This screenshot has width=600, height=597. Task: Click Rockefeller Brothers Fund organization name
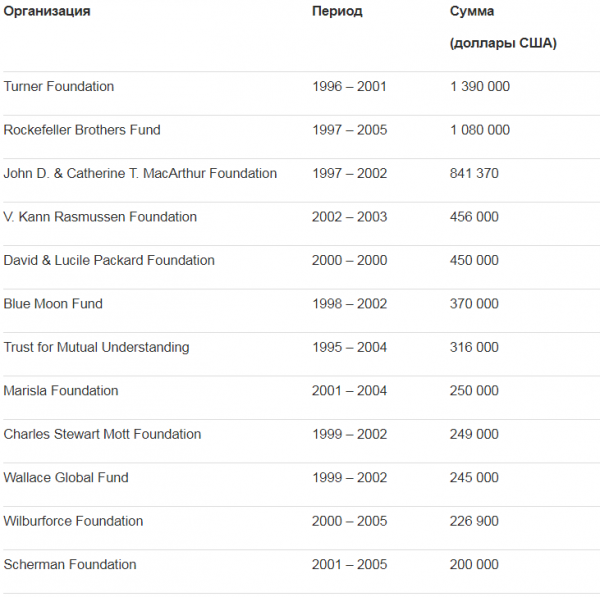tap(82, 130)
